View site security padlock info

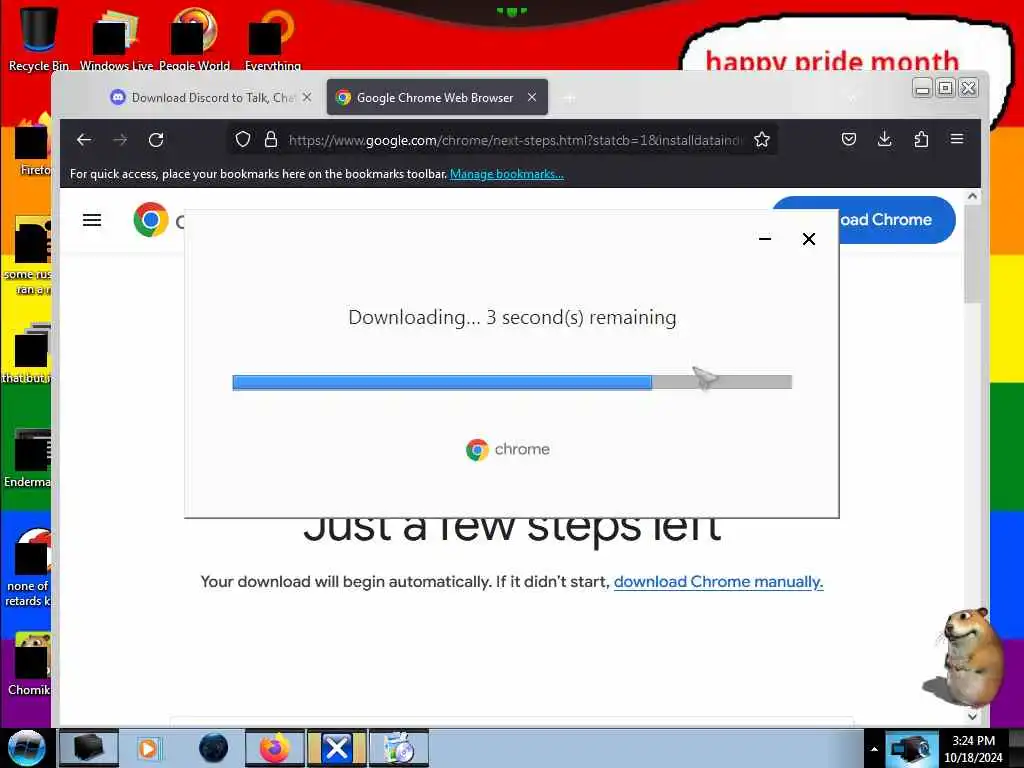(x=271, y=140)
